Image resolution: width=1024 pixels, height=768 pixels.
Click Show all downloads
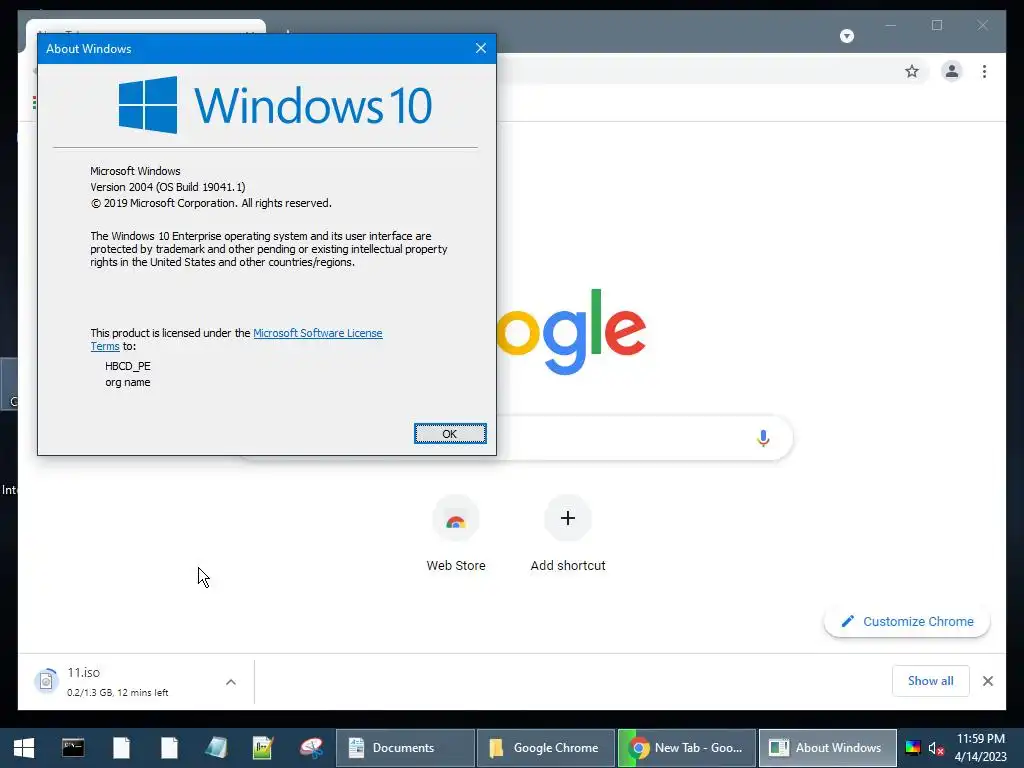click(931, 681)
